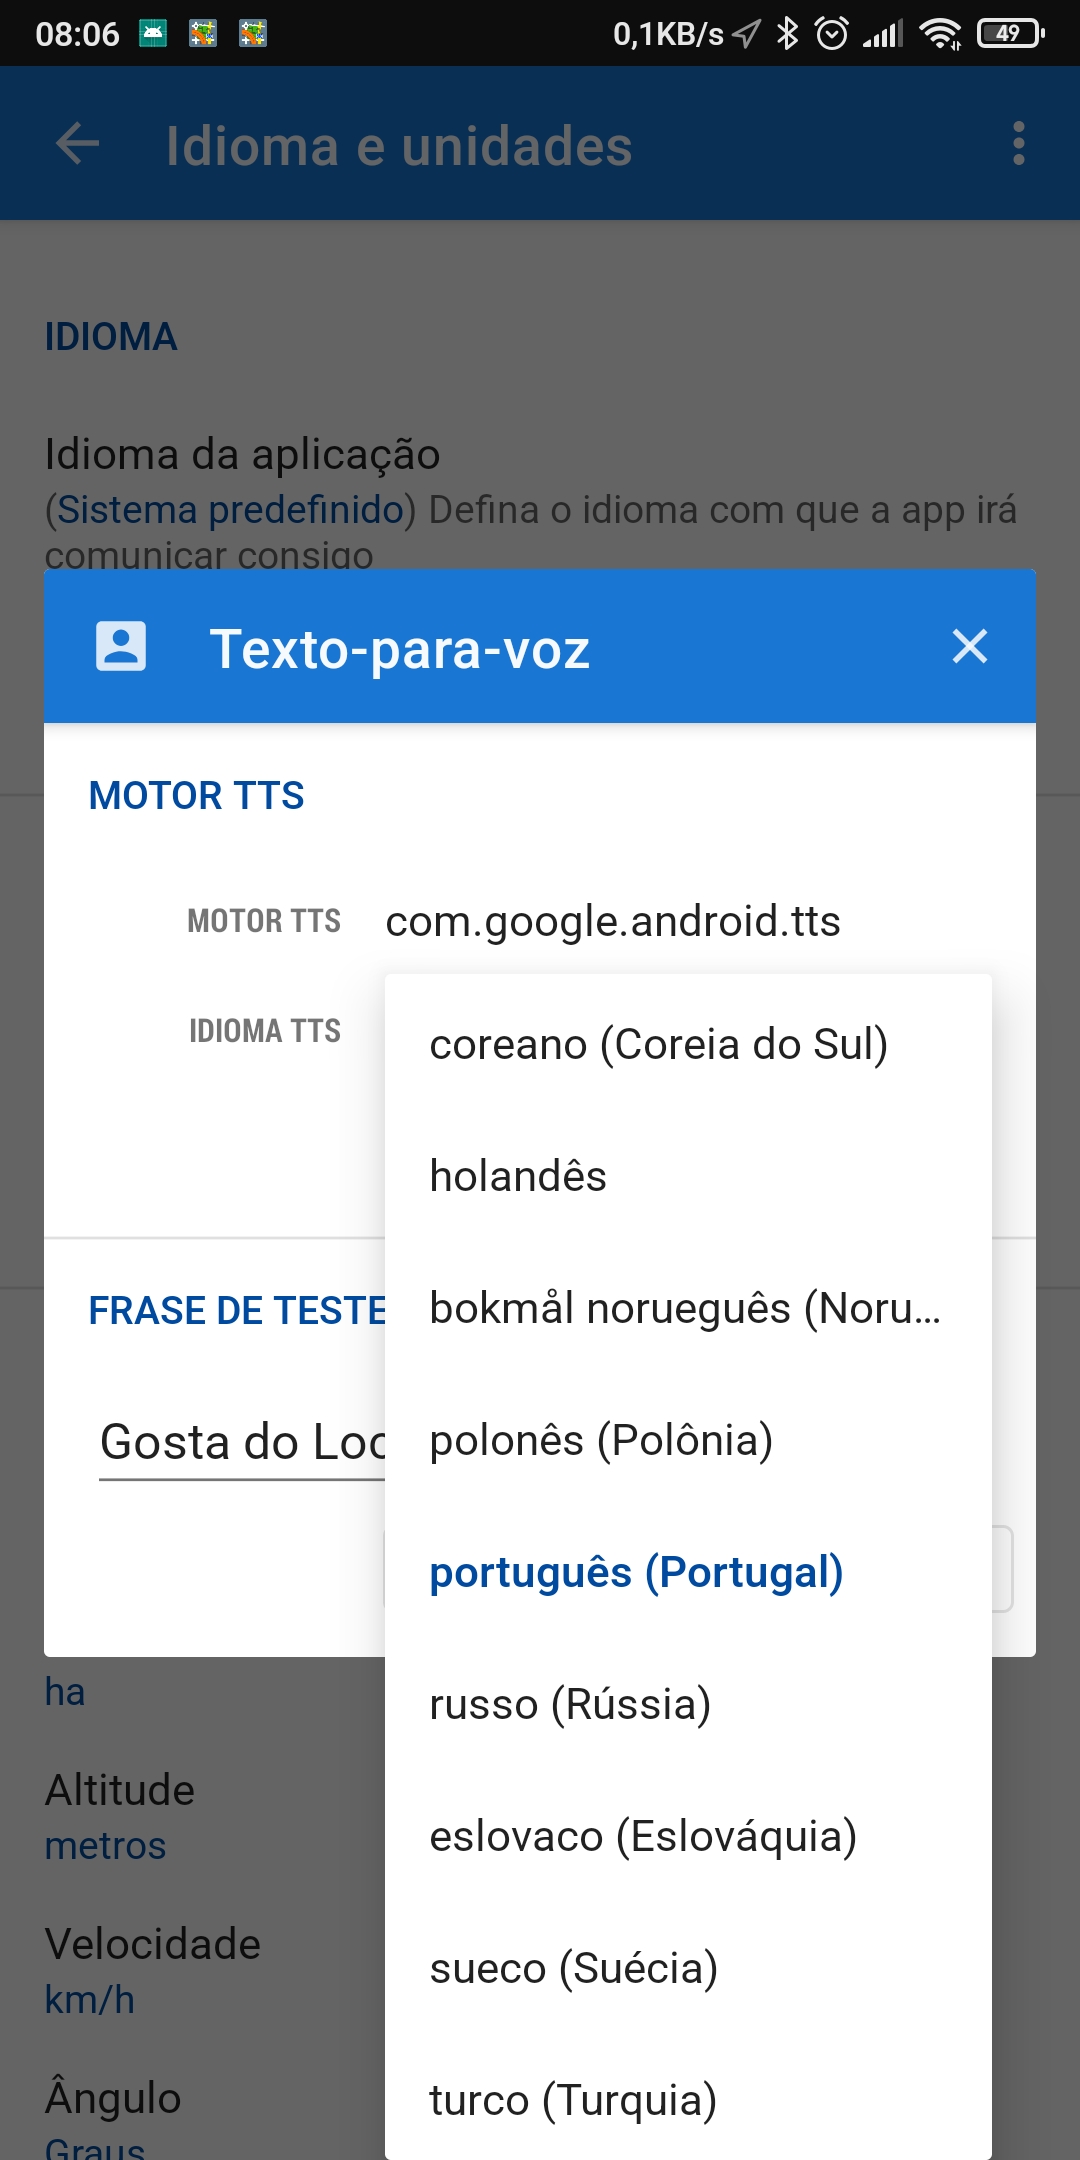Tap the back arrow in the header
This screenshot has width=1080, height=2160.
[78, 144]
